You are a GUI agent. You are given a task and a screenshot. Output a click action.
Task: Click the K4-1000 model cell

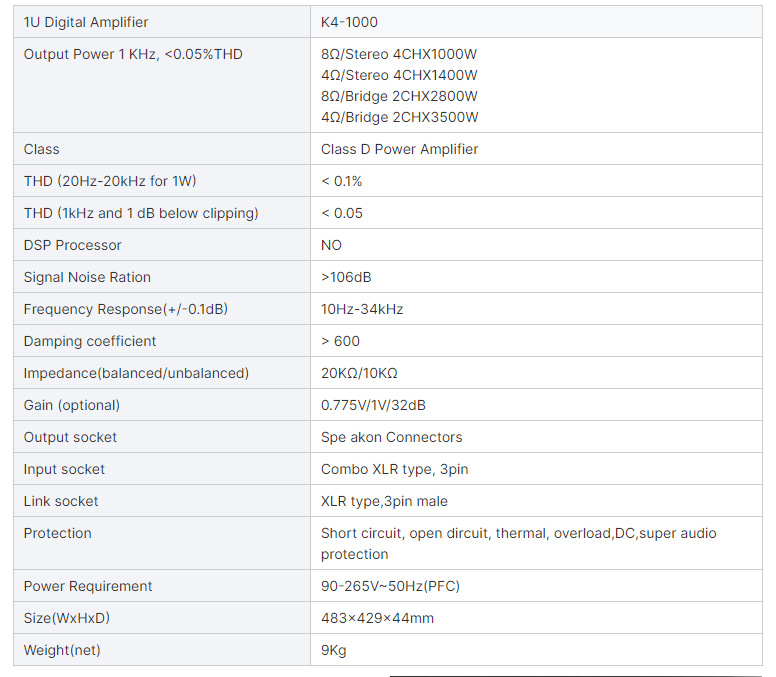click(349, 22)
